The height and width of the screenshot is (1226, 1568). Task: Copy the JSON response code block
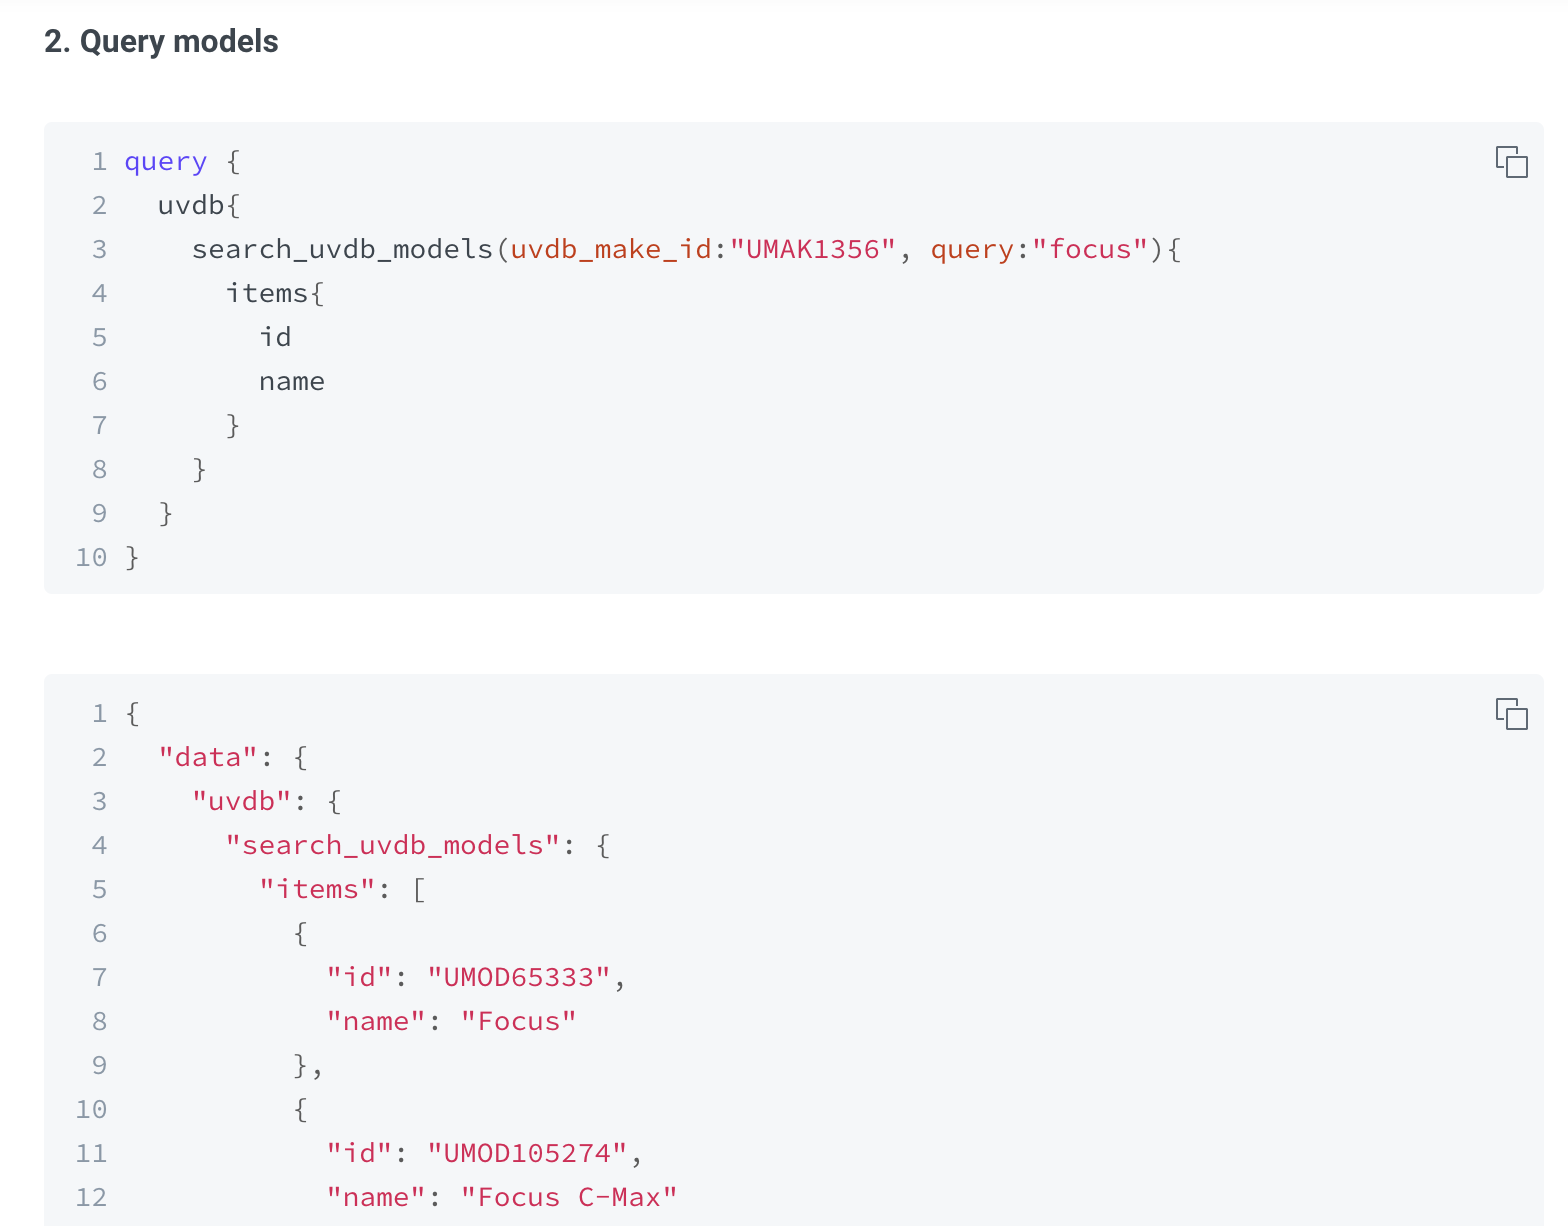(1511, 713)
